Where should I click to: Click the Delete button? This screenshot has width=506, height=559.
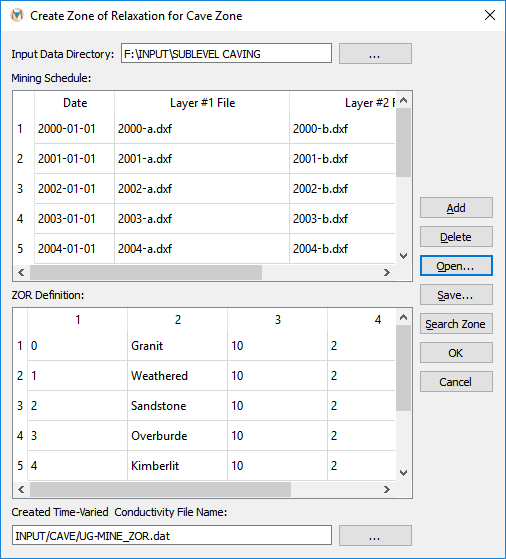point(456,237)
